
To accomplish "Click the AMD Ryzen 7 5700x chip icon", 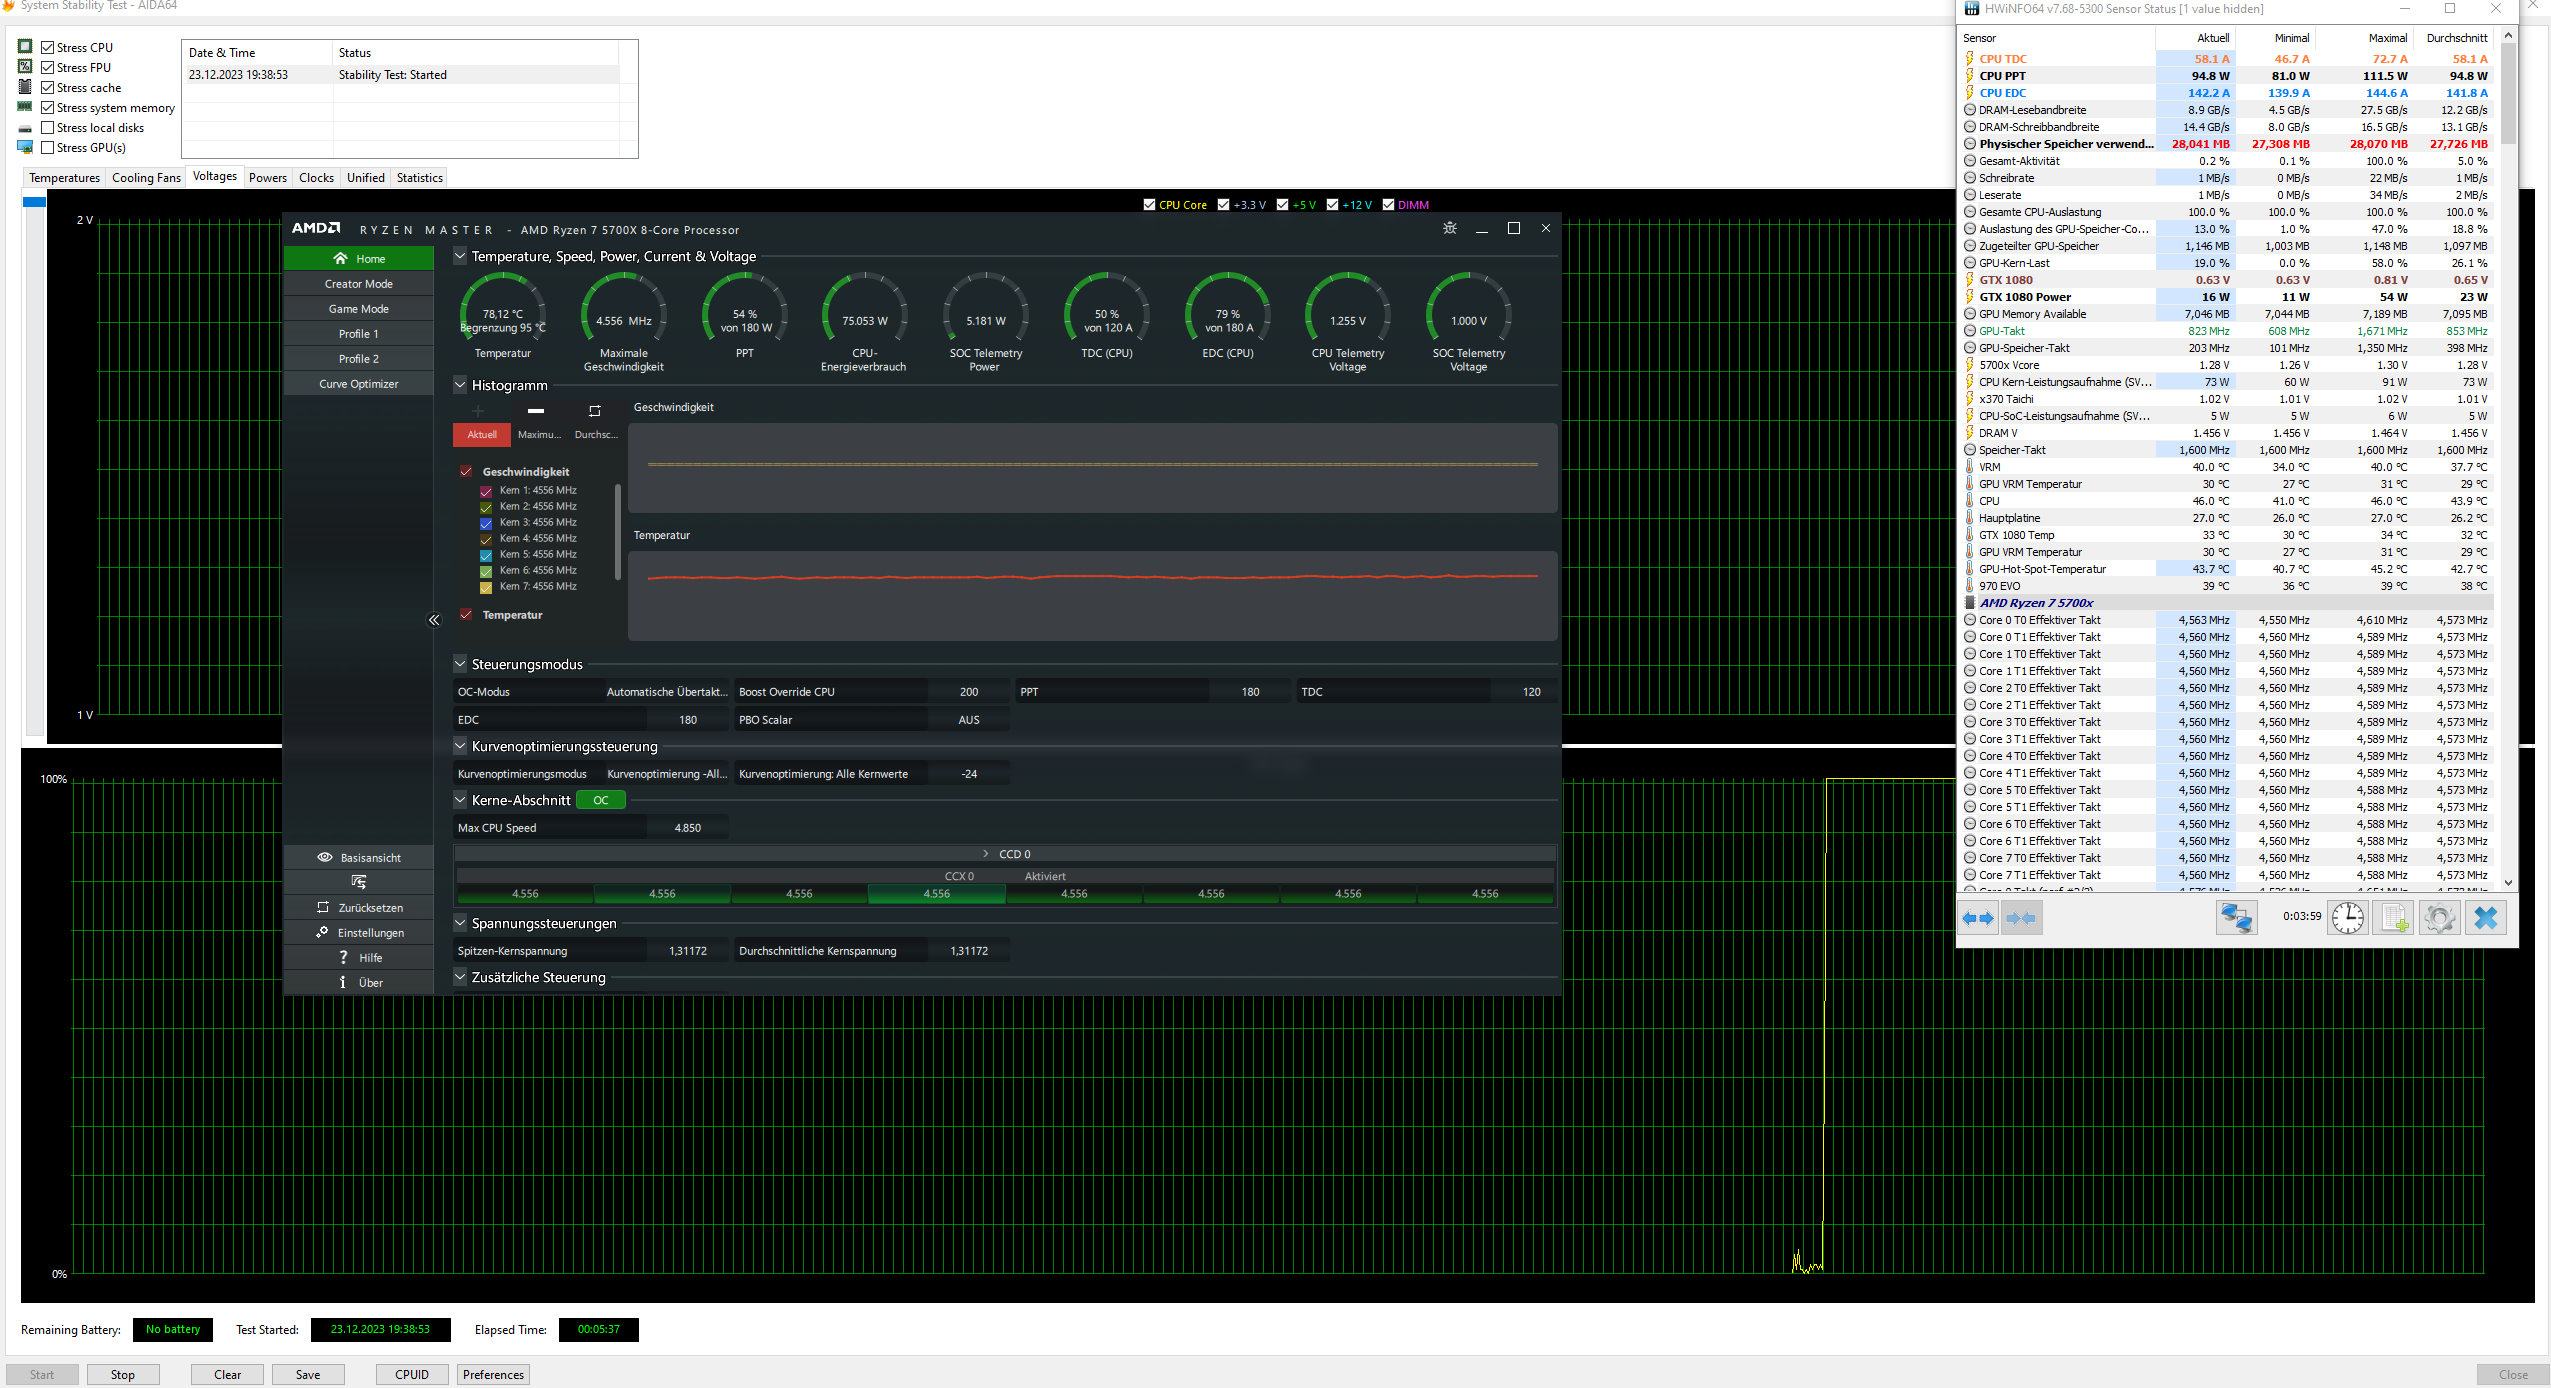I will click(1970, 603).
